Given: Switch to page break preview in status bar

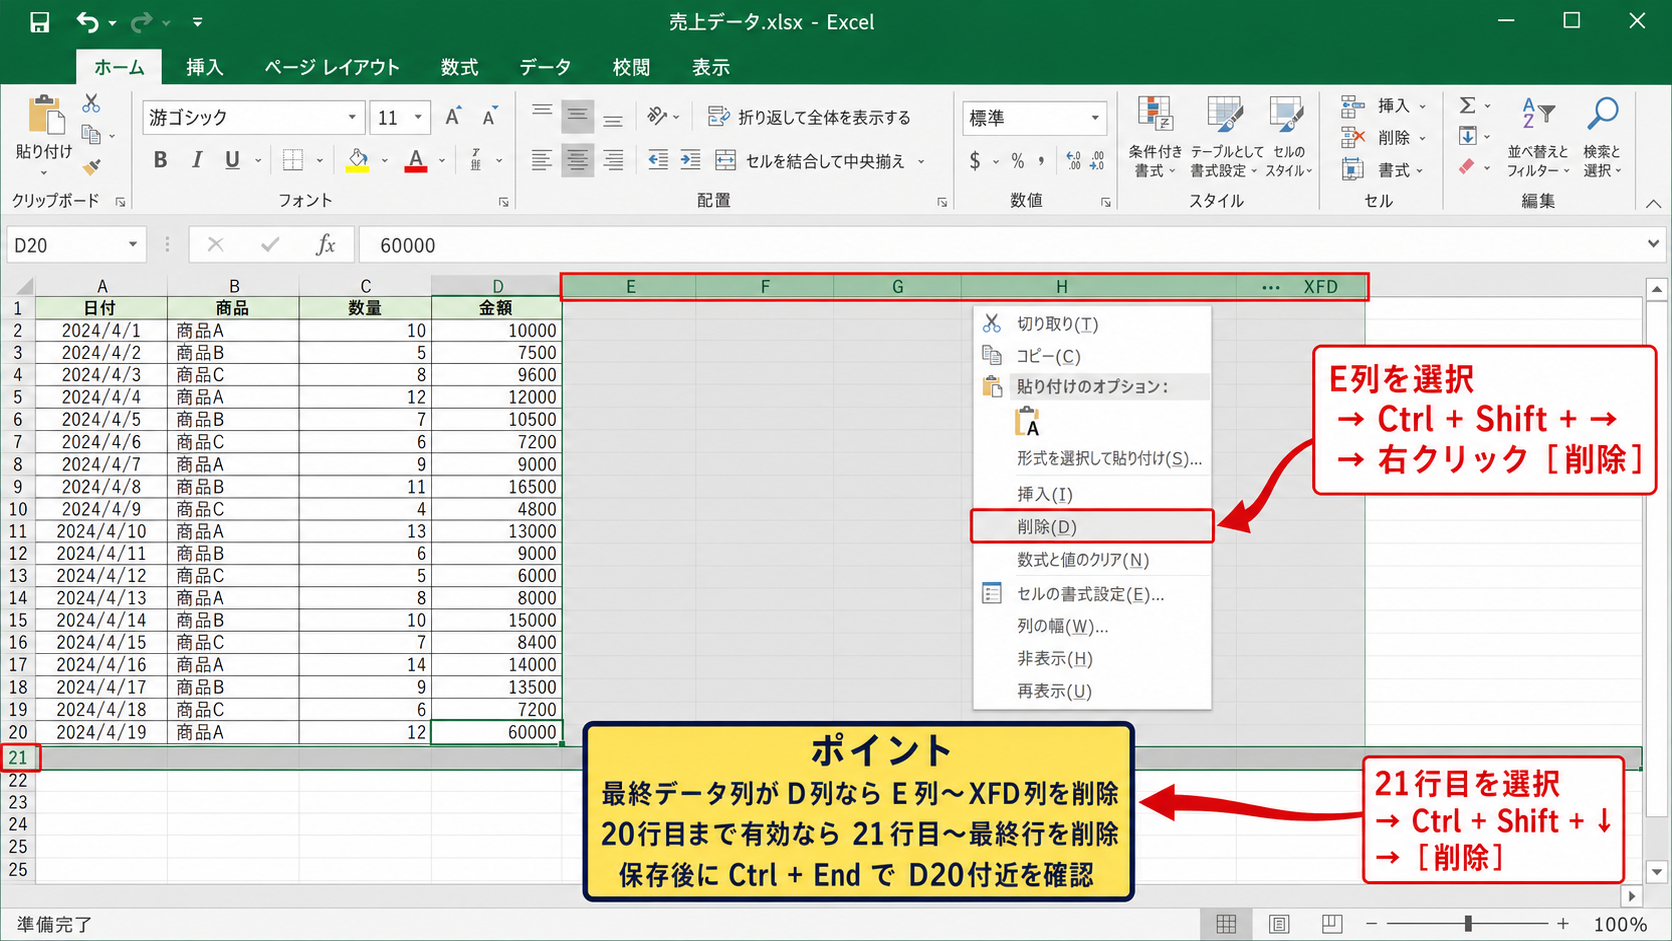Looking at the screenshot, I should click(x=1332, y=924).
